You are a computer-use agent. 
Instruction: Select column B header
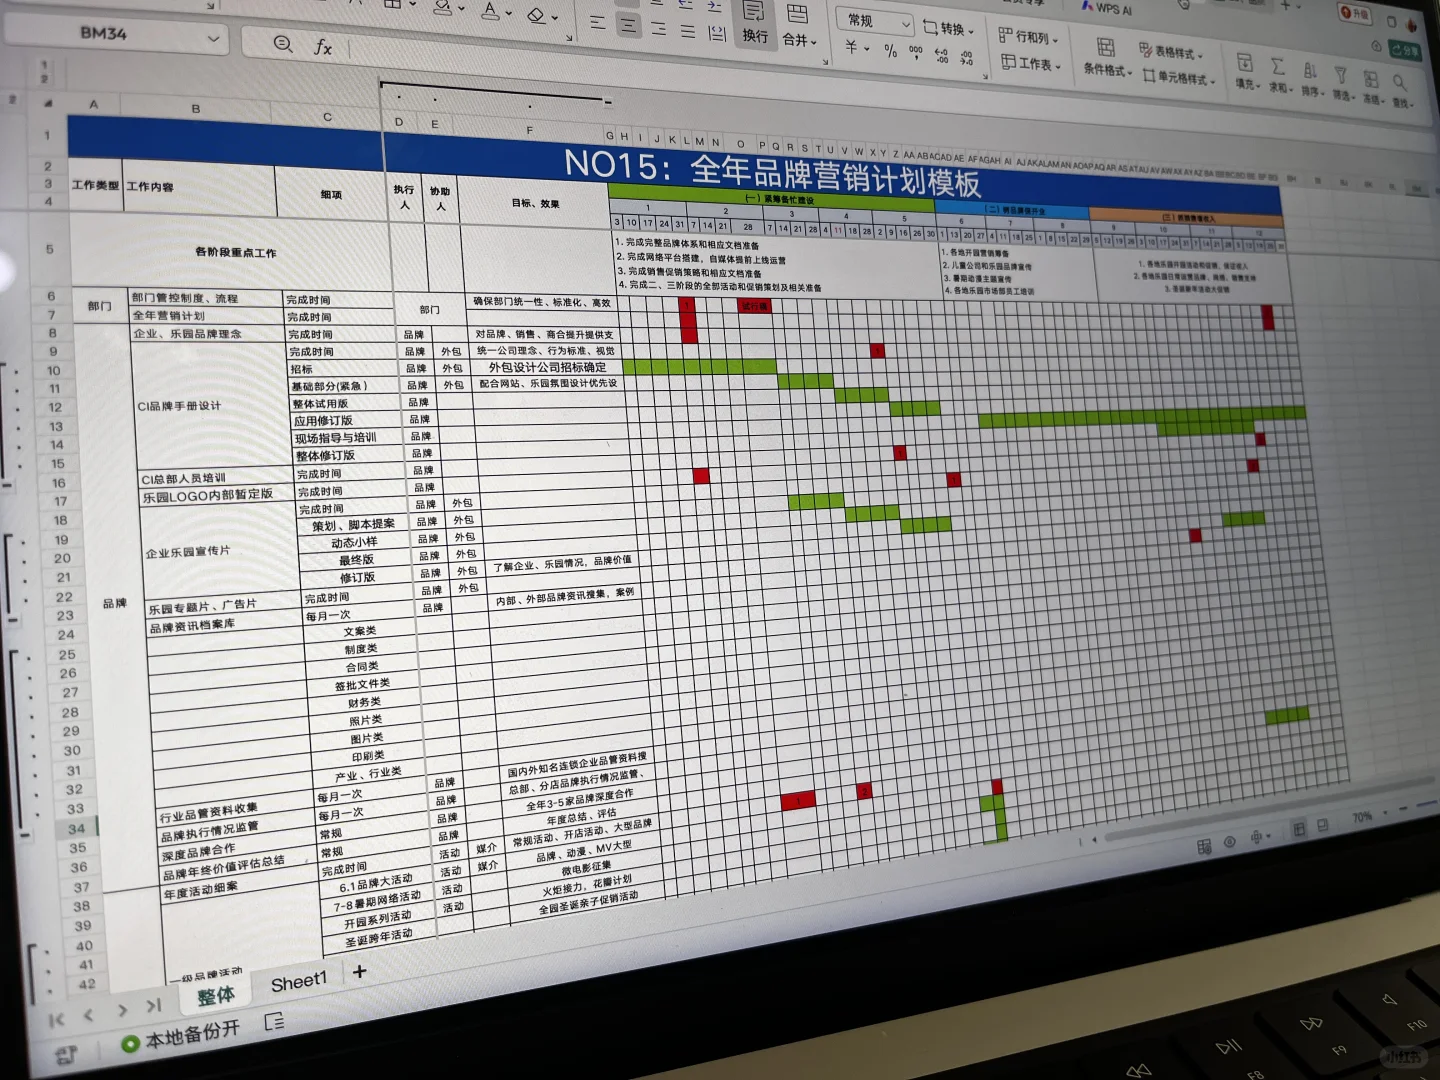pos(196,109)
